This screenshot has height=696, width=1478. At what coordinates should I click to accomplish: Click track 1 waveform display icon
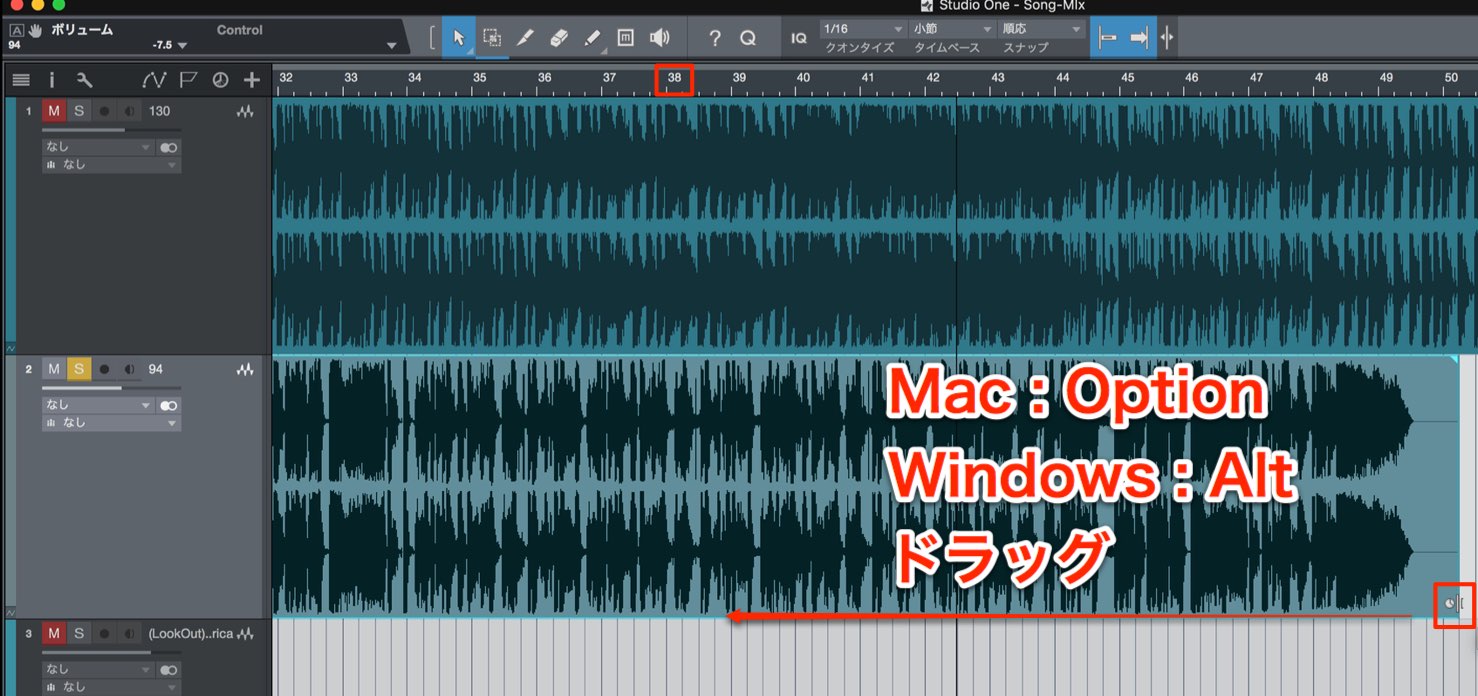point(245,112)
